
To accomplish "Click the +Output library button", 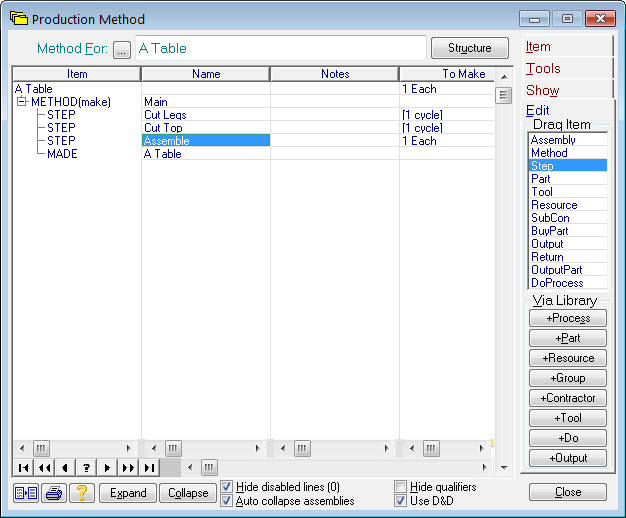I will 568,458.
